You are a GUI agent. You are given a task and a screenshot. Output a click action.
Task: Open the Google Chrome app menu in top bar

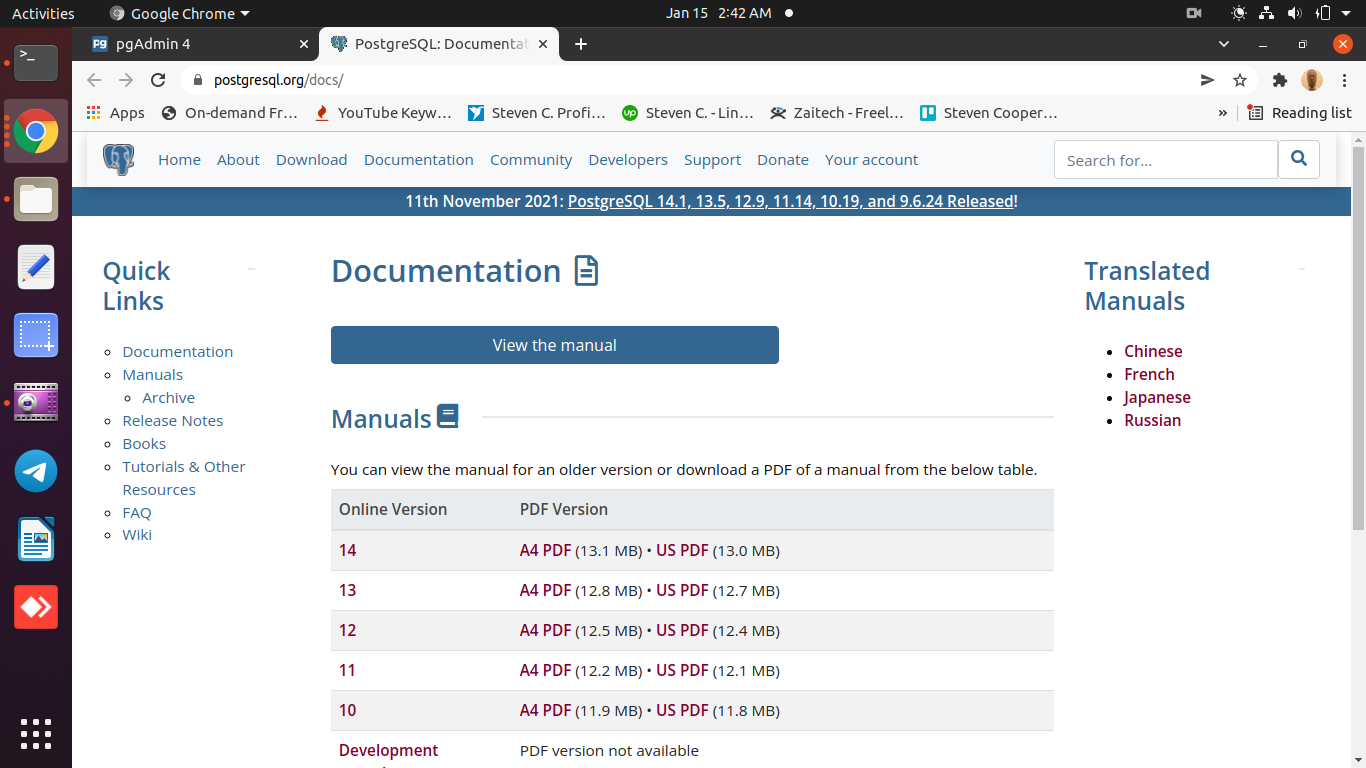[x=180, y=13]
